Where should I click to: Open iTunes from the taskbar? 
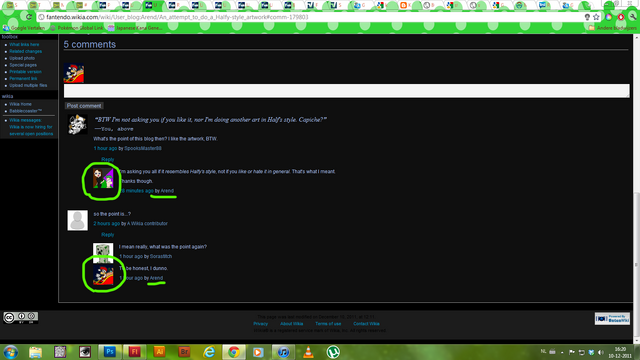pyautogui.click(x=283, y=352)
